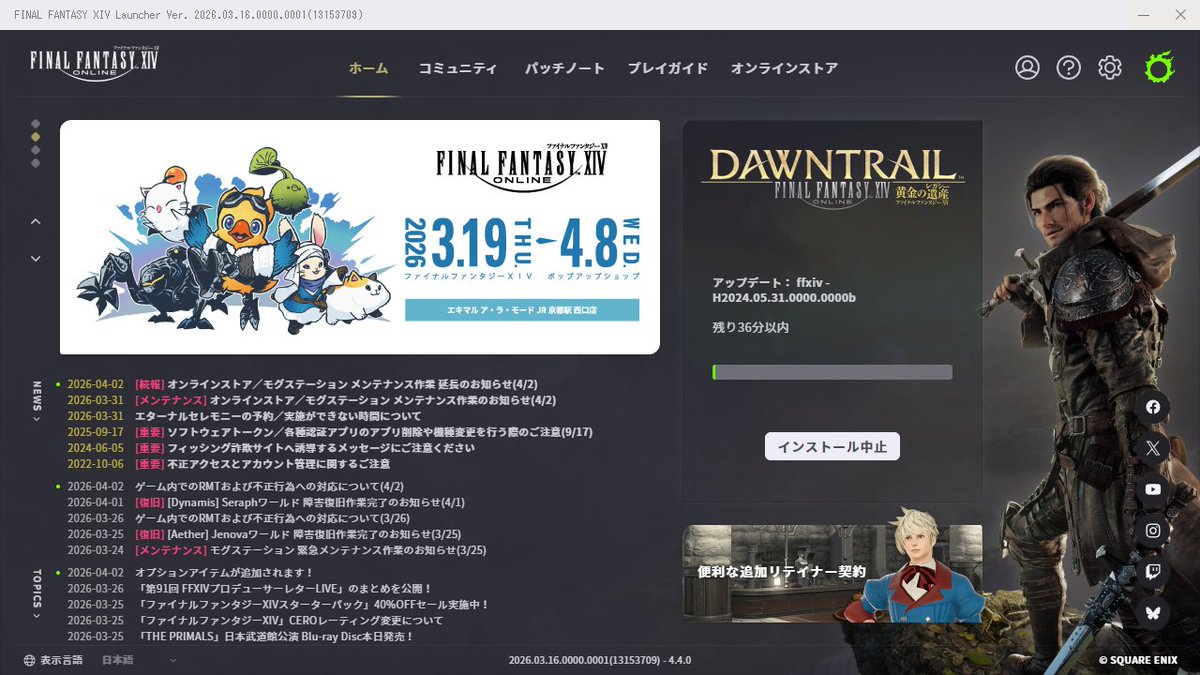Click the globe icon beside 表示言語
This screenshot has height=675, width=1200.
click(29, 660)
